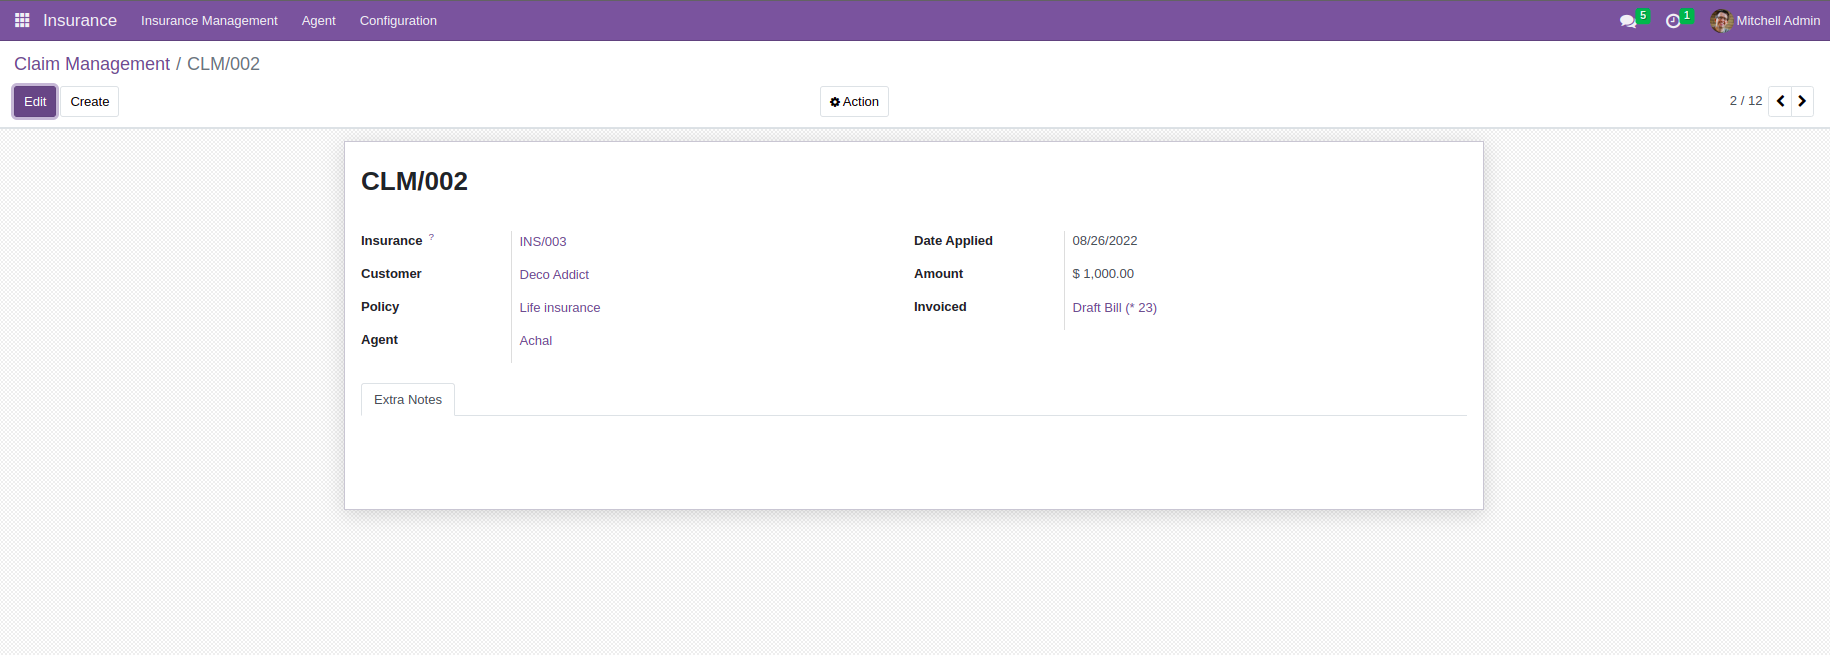Image resolution: width=1830 pixels, height=655 pixels.
Task: Click the Amount field label
Action: (x=938, y=274)
